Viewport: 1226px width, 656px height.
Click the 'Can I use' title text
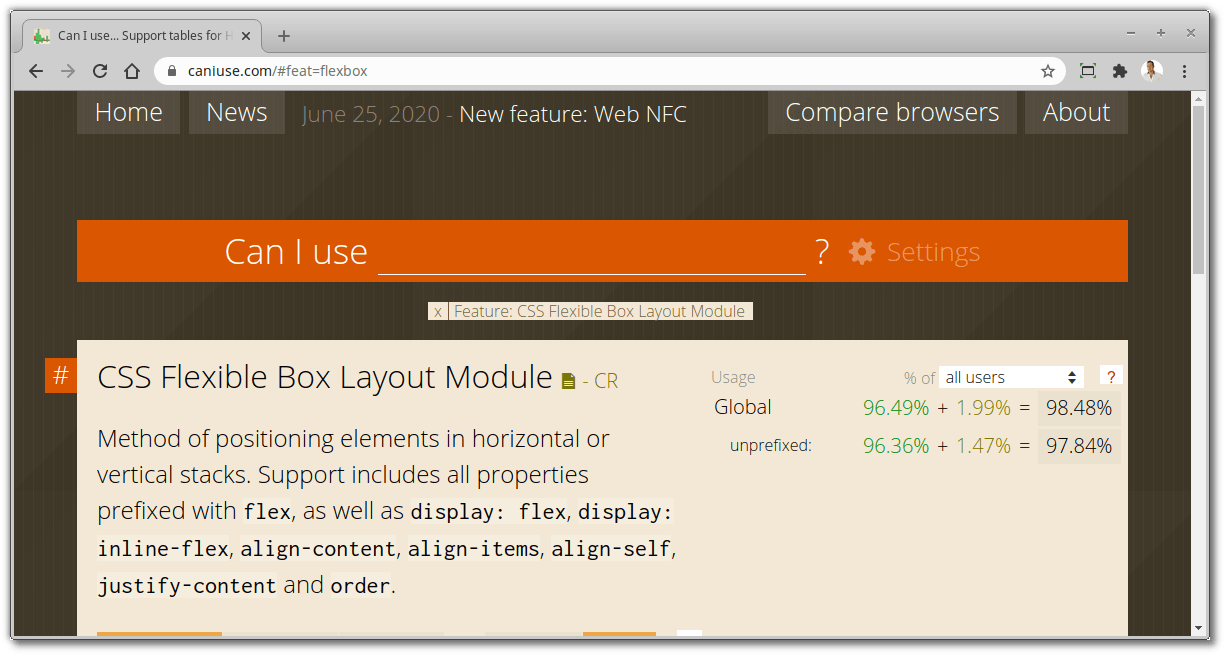(x=296, y=252)
